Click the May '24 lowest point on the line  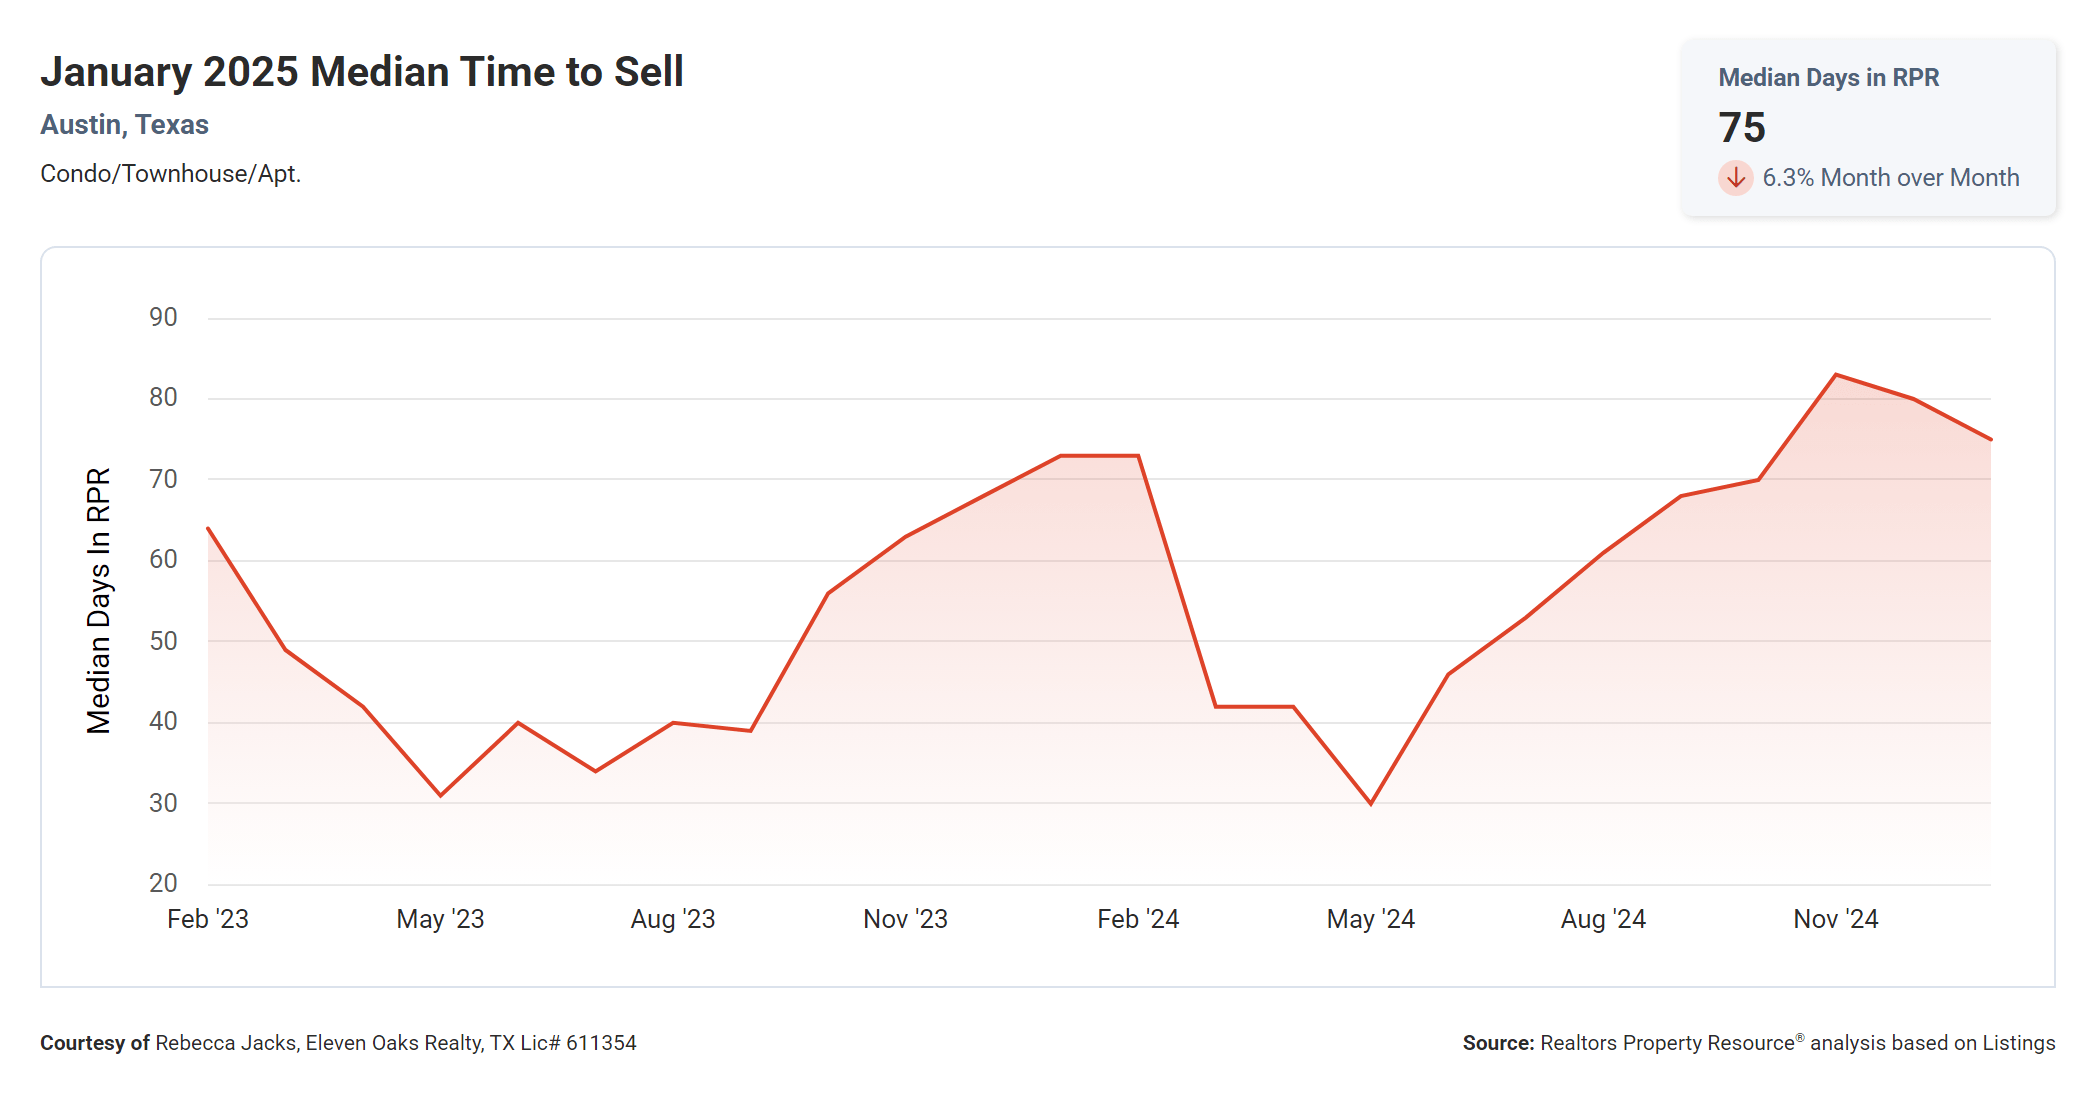click(1371, 804)
